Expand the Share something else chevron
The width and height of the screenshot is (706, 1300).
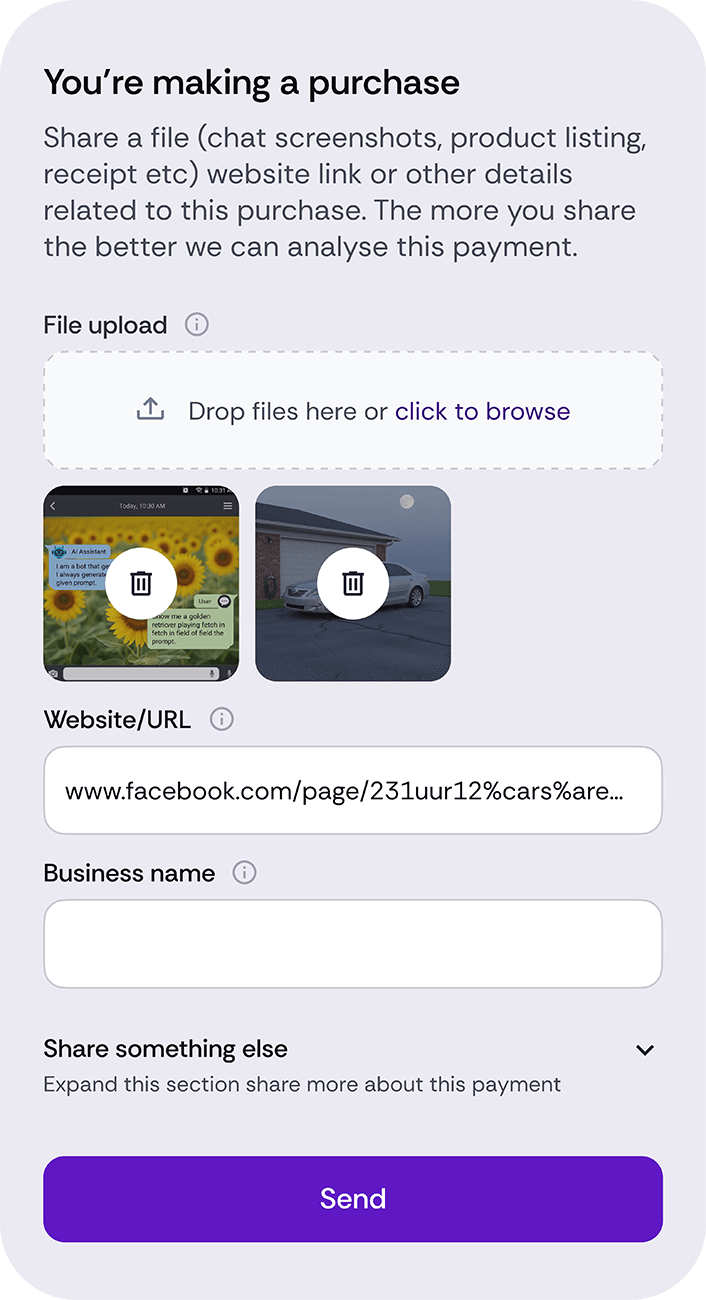[x=645, y=1050]
